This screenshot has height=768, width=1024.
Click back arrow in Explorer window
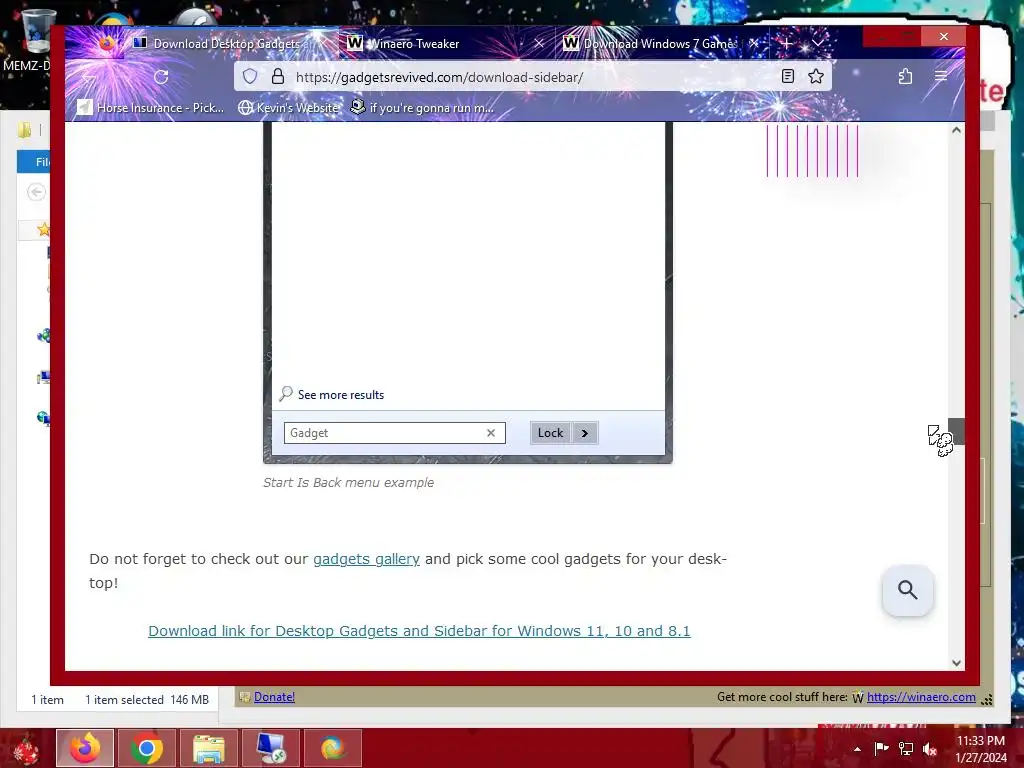tap(37, 192)
